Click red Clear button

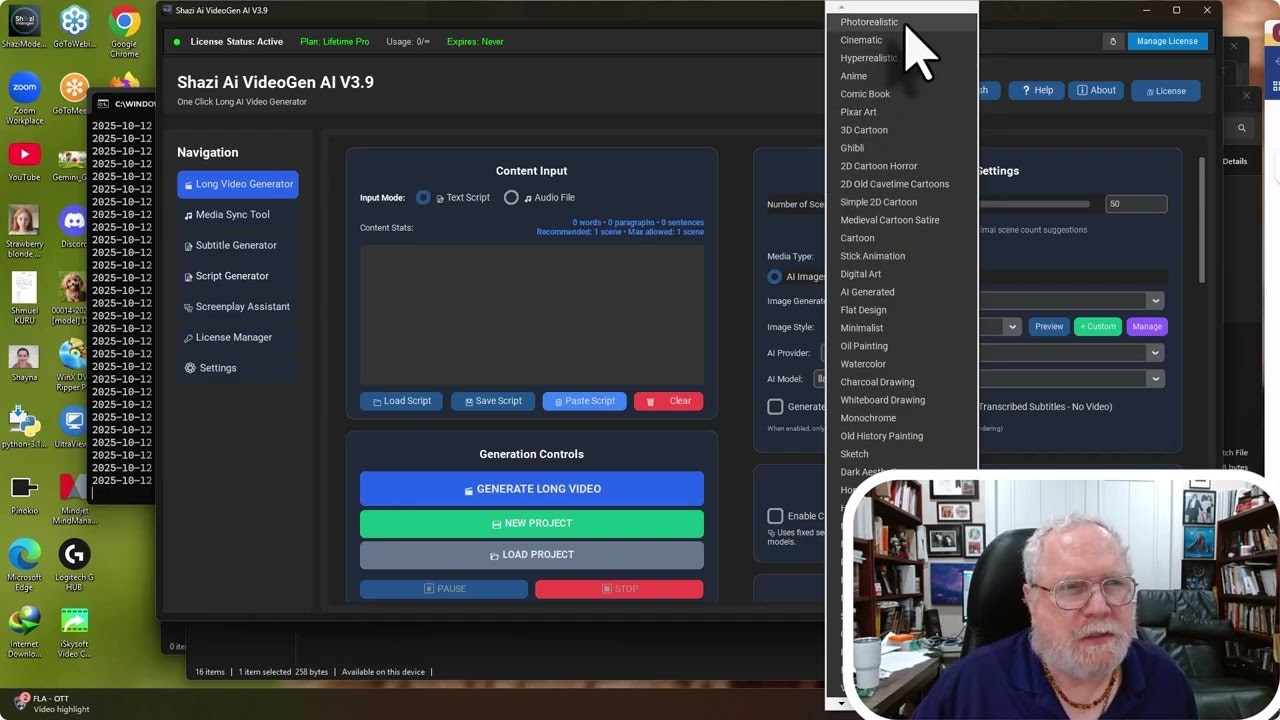pos(669,401)
